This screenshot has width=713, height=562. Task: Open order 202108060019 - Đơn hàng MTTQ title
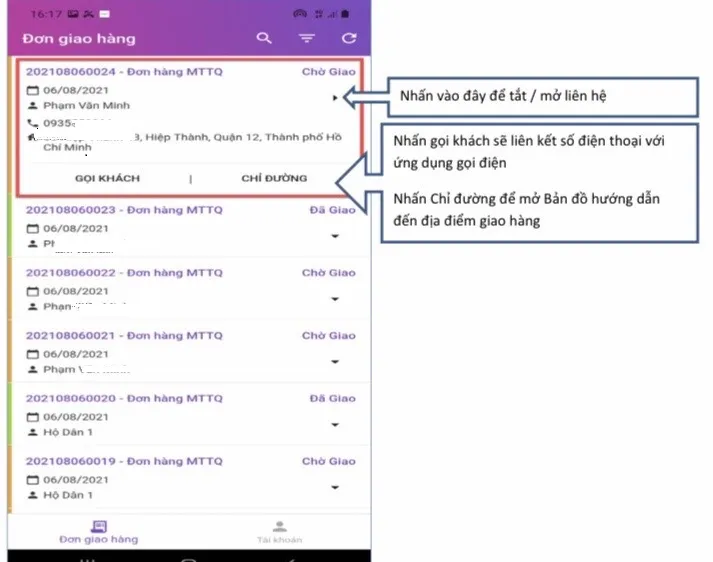pyautogui.click(x=124, y=461)
